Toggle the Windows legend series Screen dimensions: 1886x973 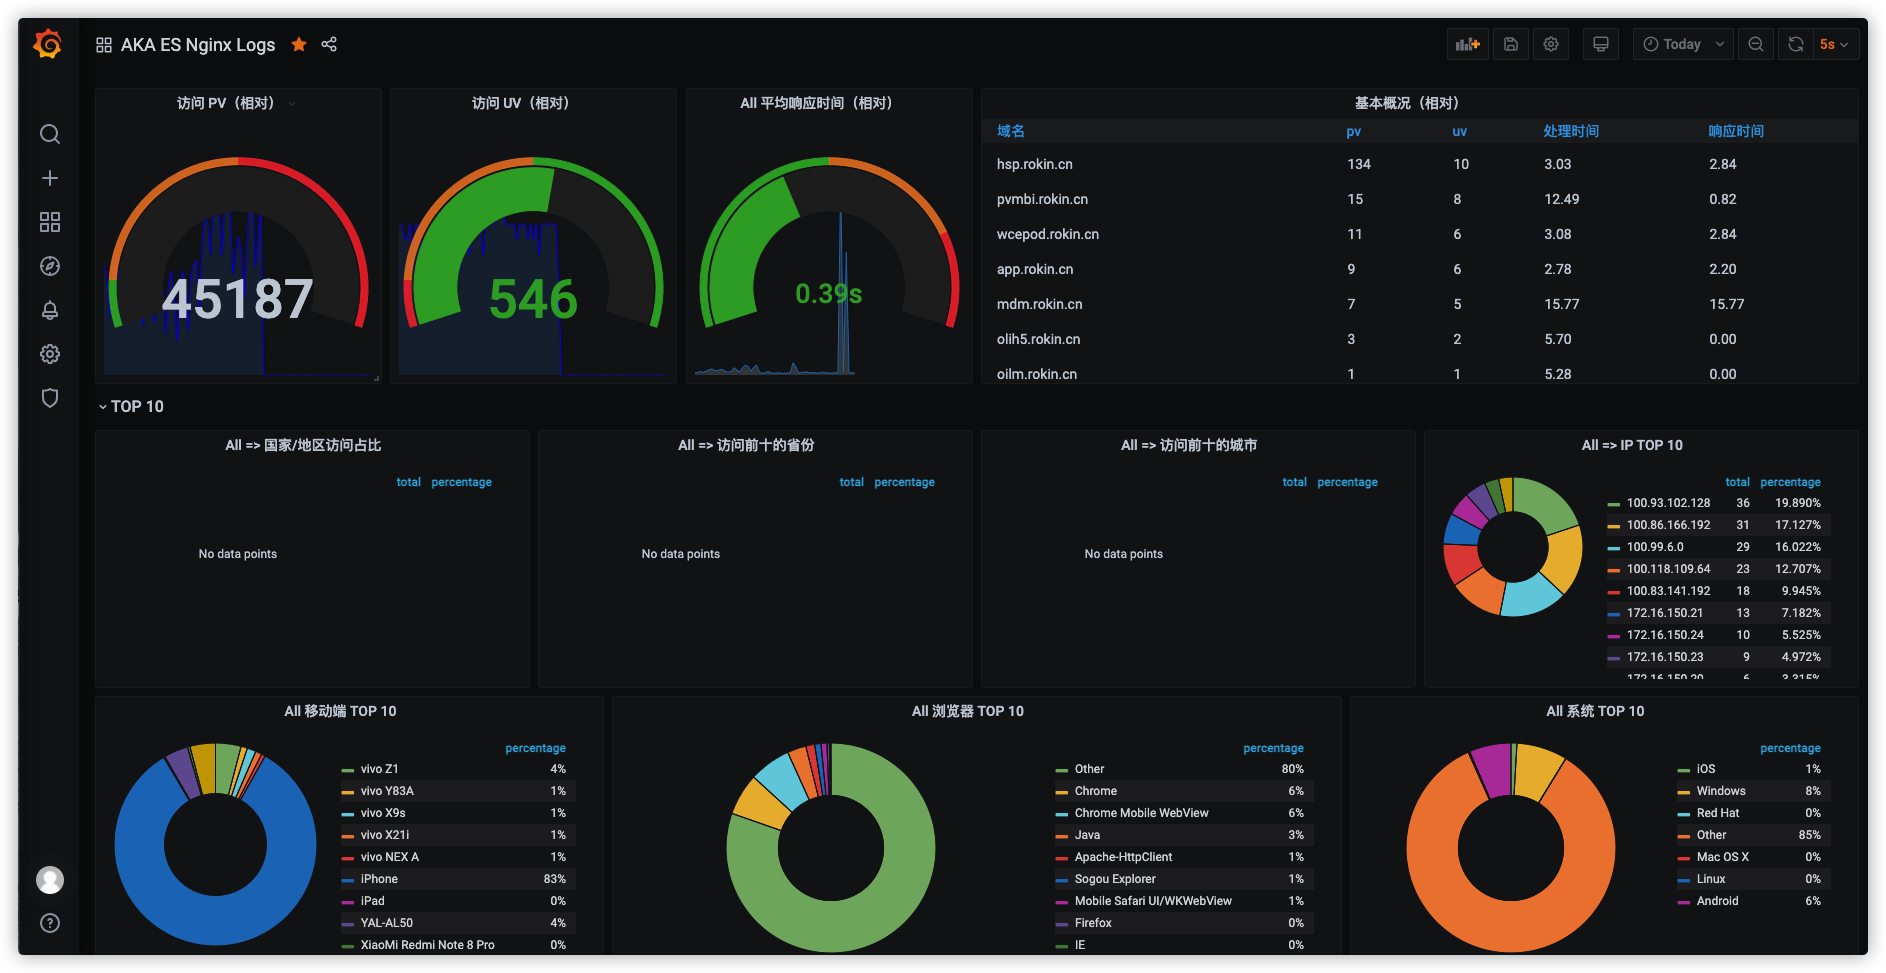point(1721,791)
